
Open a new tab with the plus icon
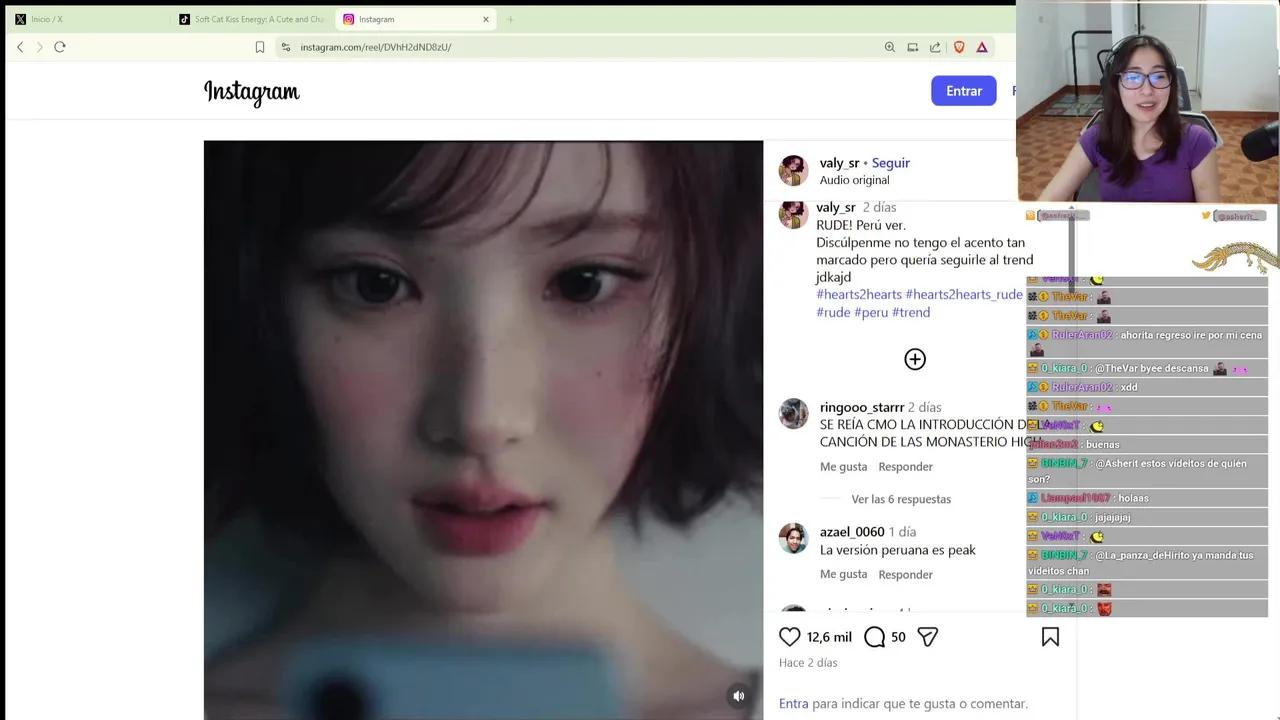click(510, 19)
